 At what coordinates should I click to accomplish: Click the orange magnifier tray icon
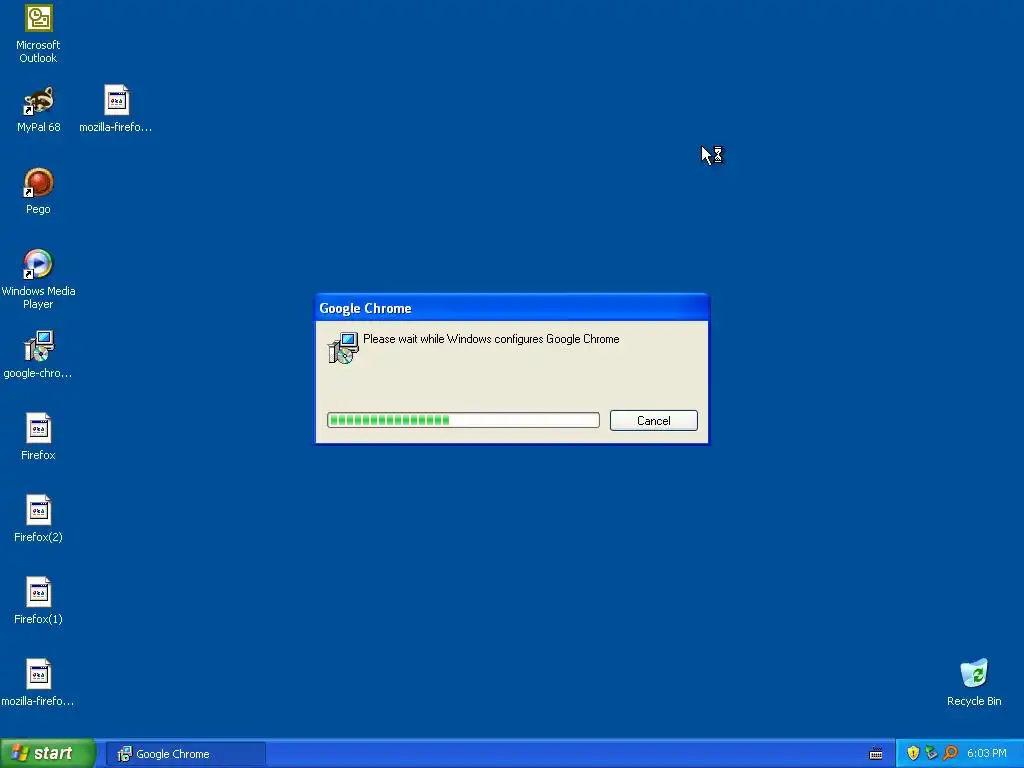click(x=950, y=753)
